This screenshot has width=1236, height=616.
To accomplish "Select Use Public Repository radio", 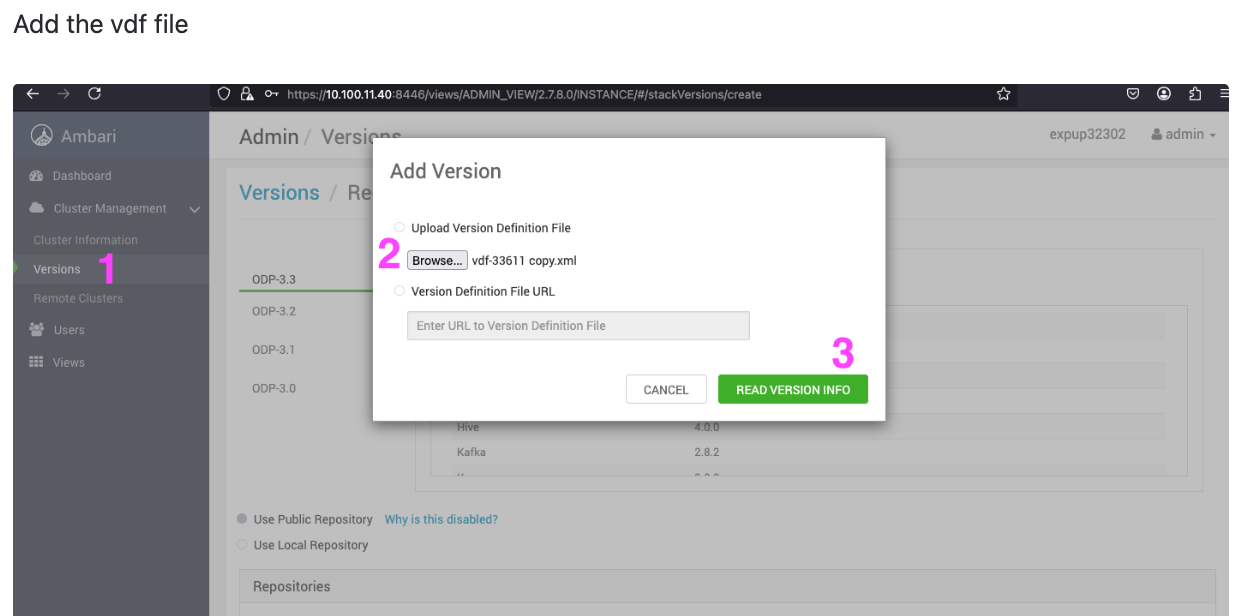I will [242, 519].
